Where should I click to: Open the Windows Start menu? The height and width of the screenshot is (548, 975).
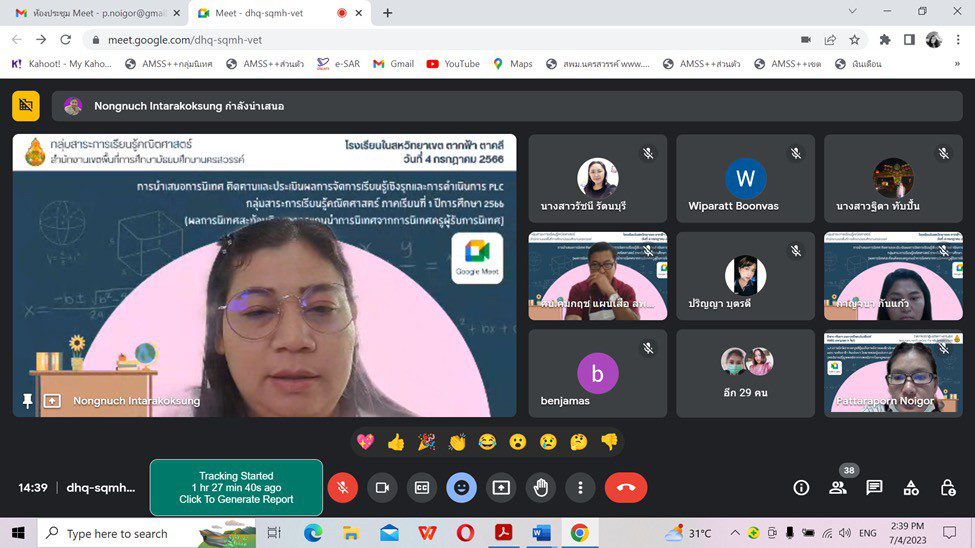(18, 533)
